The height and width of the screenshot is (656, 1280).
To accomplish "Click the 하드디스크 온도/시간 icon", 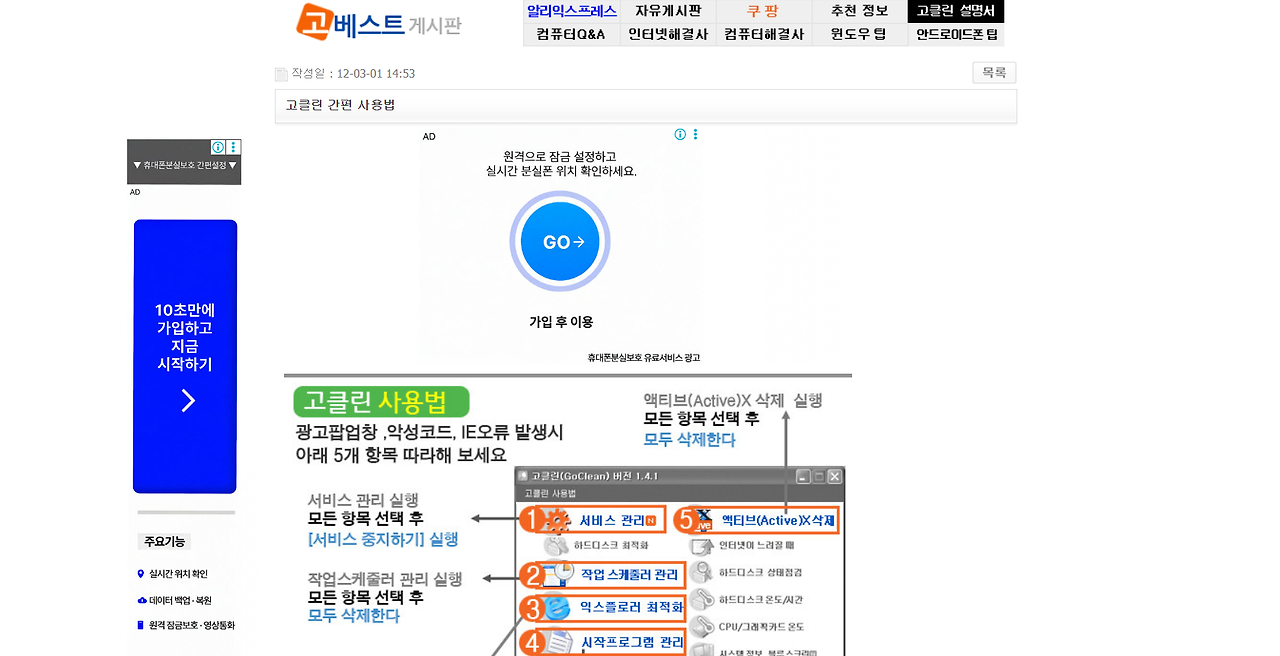I will coord(704,599).
